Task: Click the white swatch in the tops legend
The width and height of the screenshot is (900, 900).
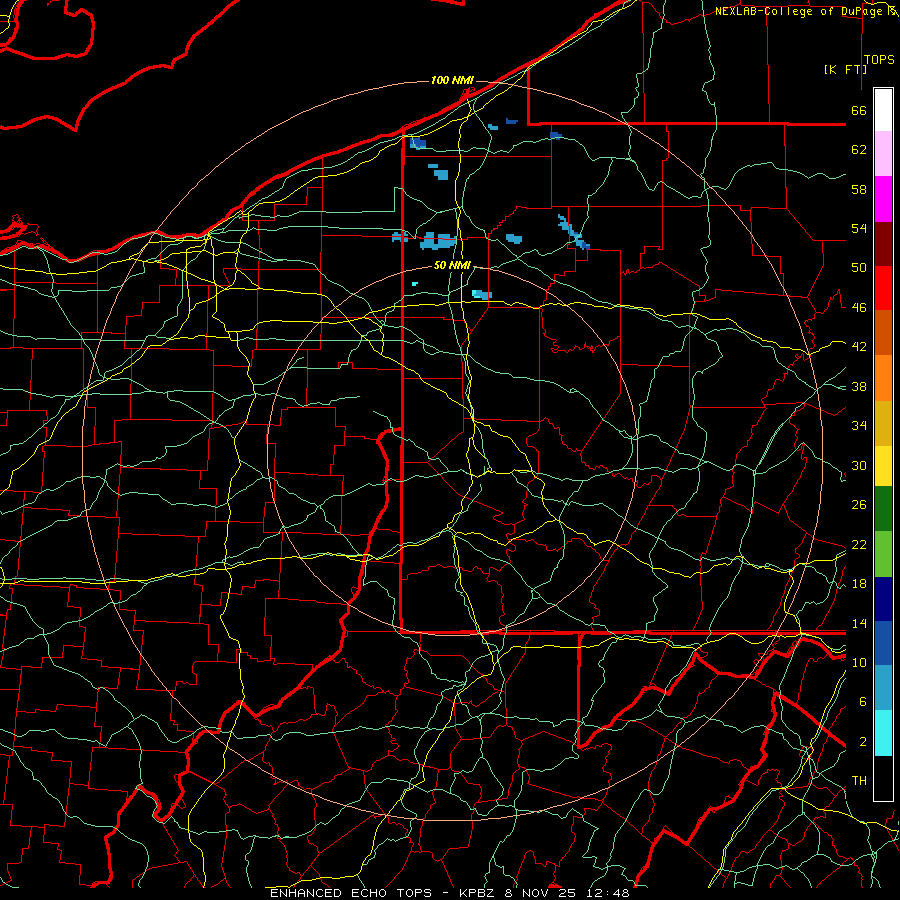Action: (883, 110)
